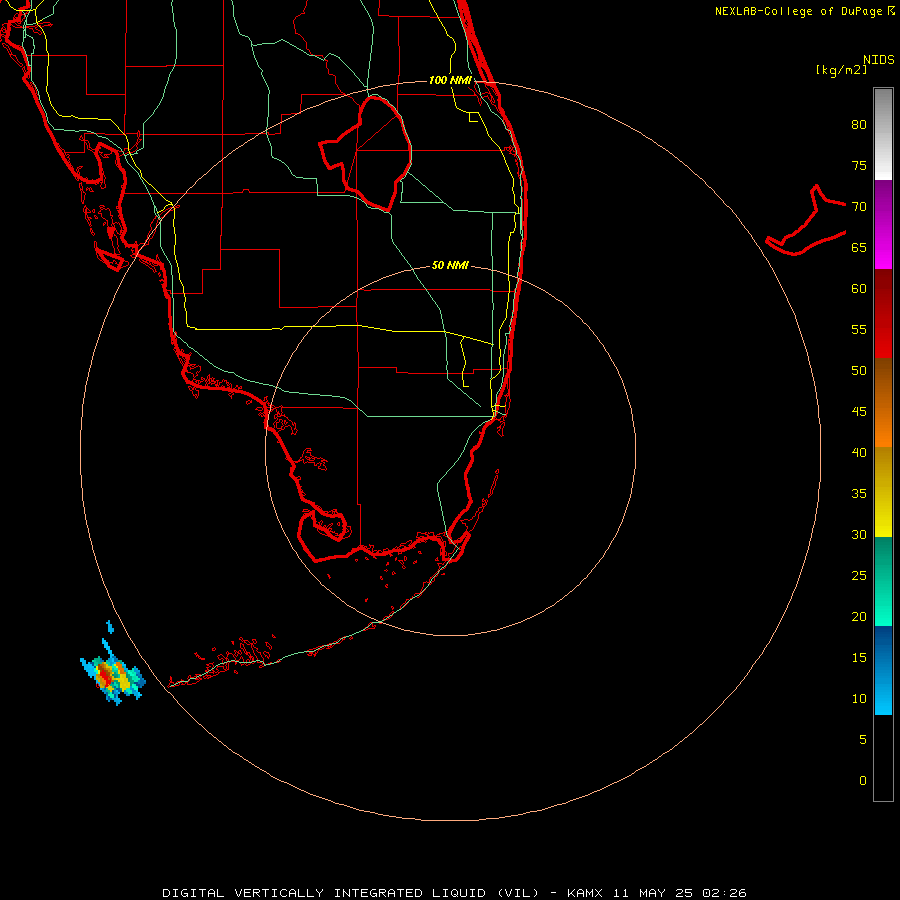
Task: Pick the black bottom color bar segment
Action: 883,758
